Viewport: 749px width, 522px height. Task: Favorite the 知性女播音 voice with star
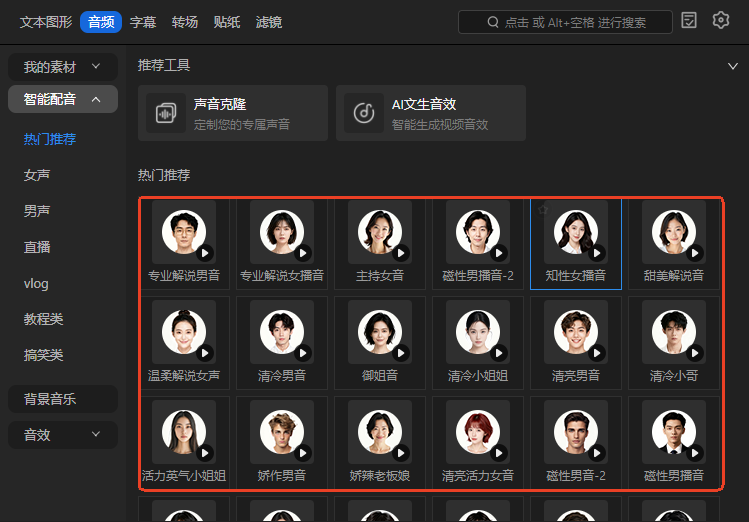[x=543, y=210]
